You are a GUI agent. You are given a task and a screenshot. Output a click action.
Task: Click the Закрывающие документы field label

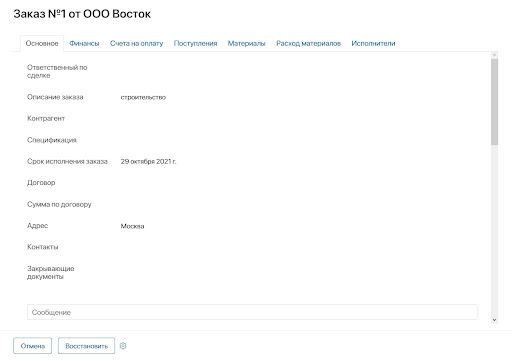pyautogui.click(x=51, y=272)
